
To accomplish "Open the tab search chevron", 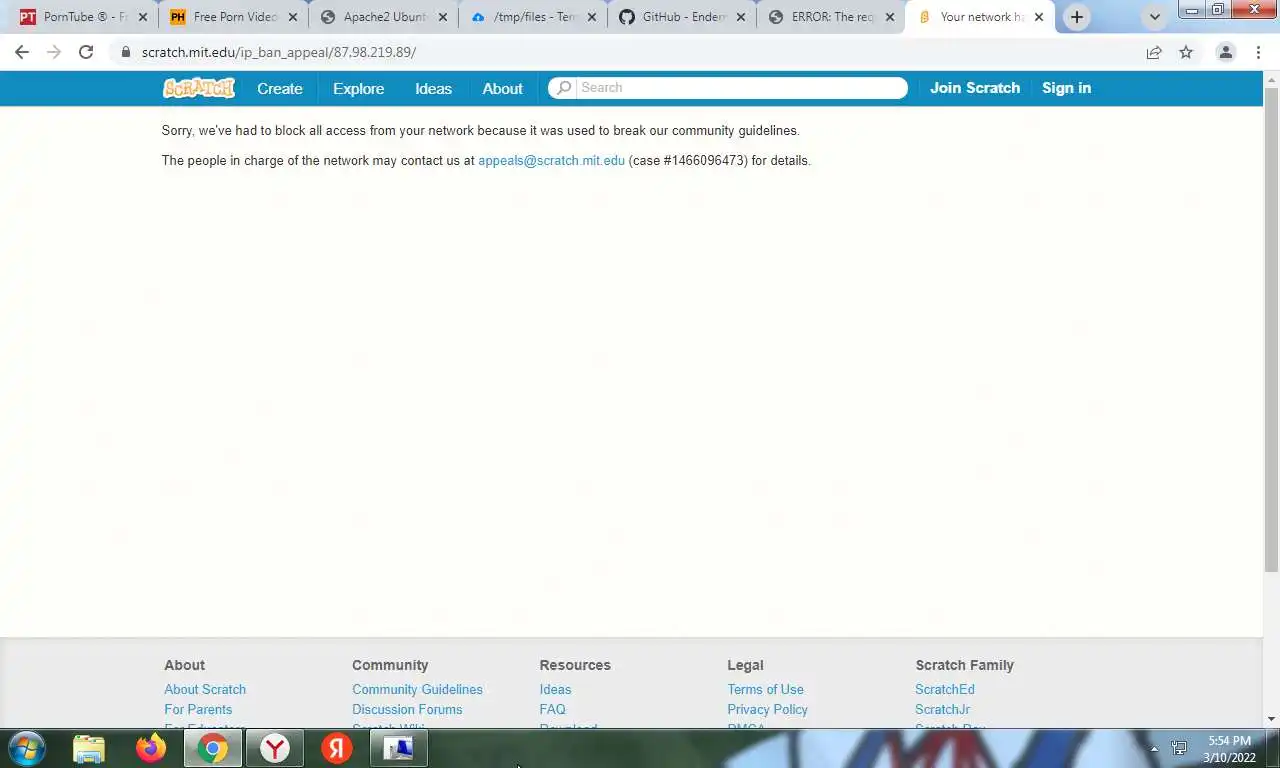I will point(1155,17).
